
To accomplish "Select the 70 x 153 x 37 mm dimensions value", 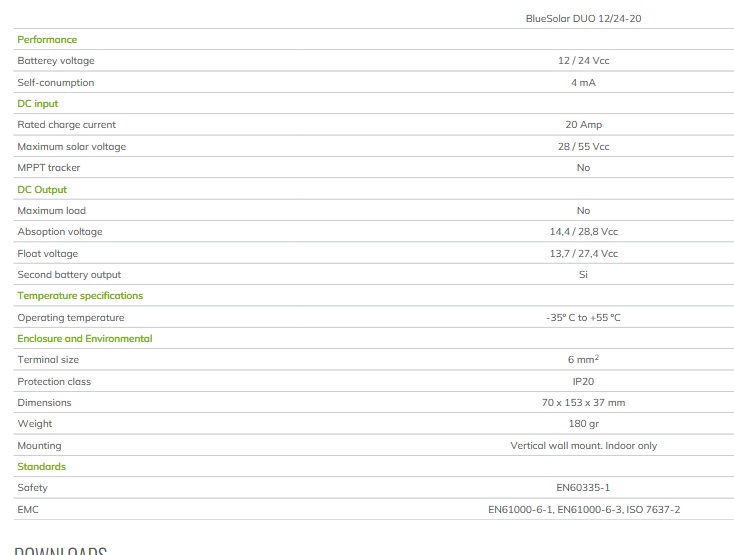I will click(583, 403).
